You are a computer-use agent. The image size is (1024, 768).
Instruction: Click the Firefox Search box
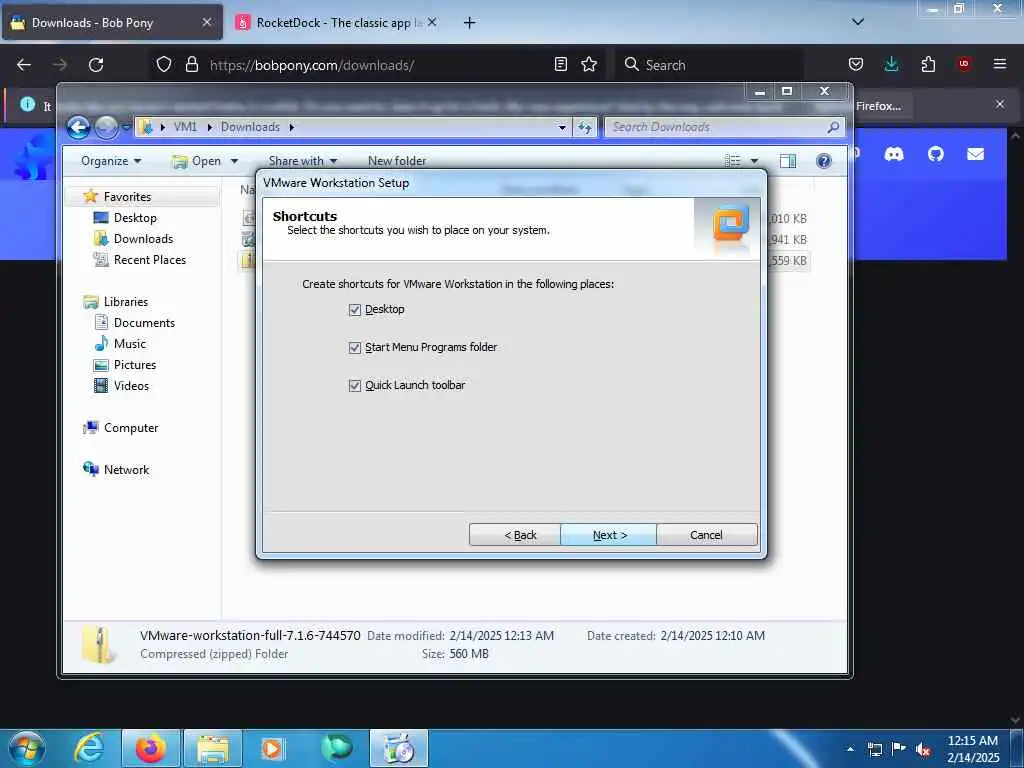710,65
